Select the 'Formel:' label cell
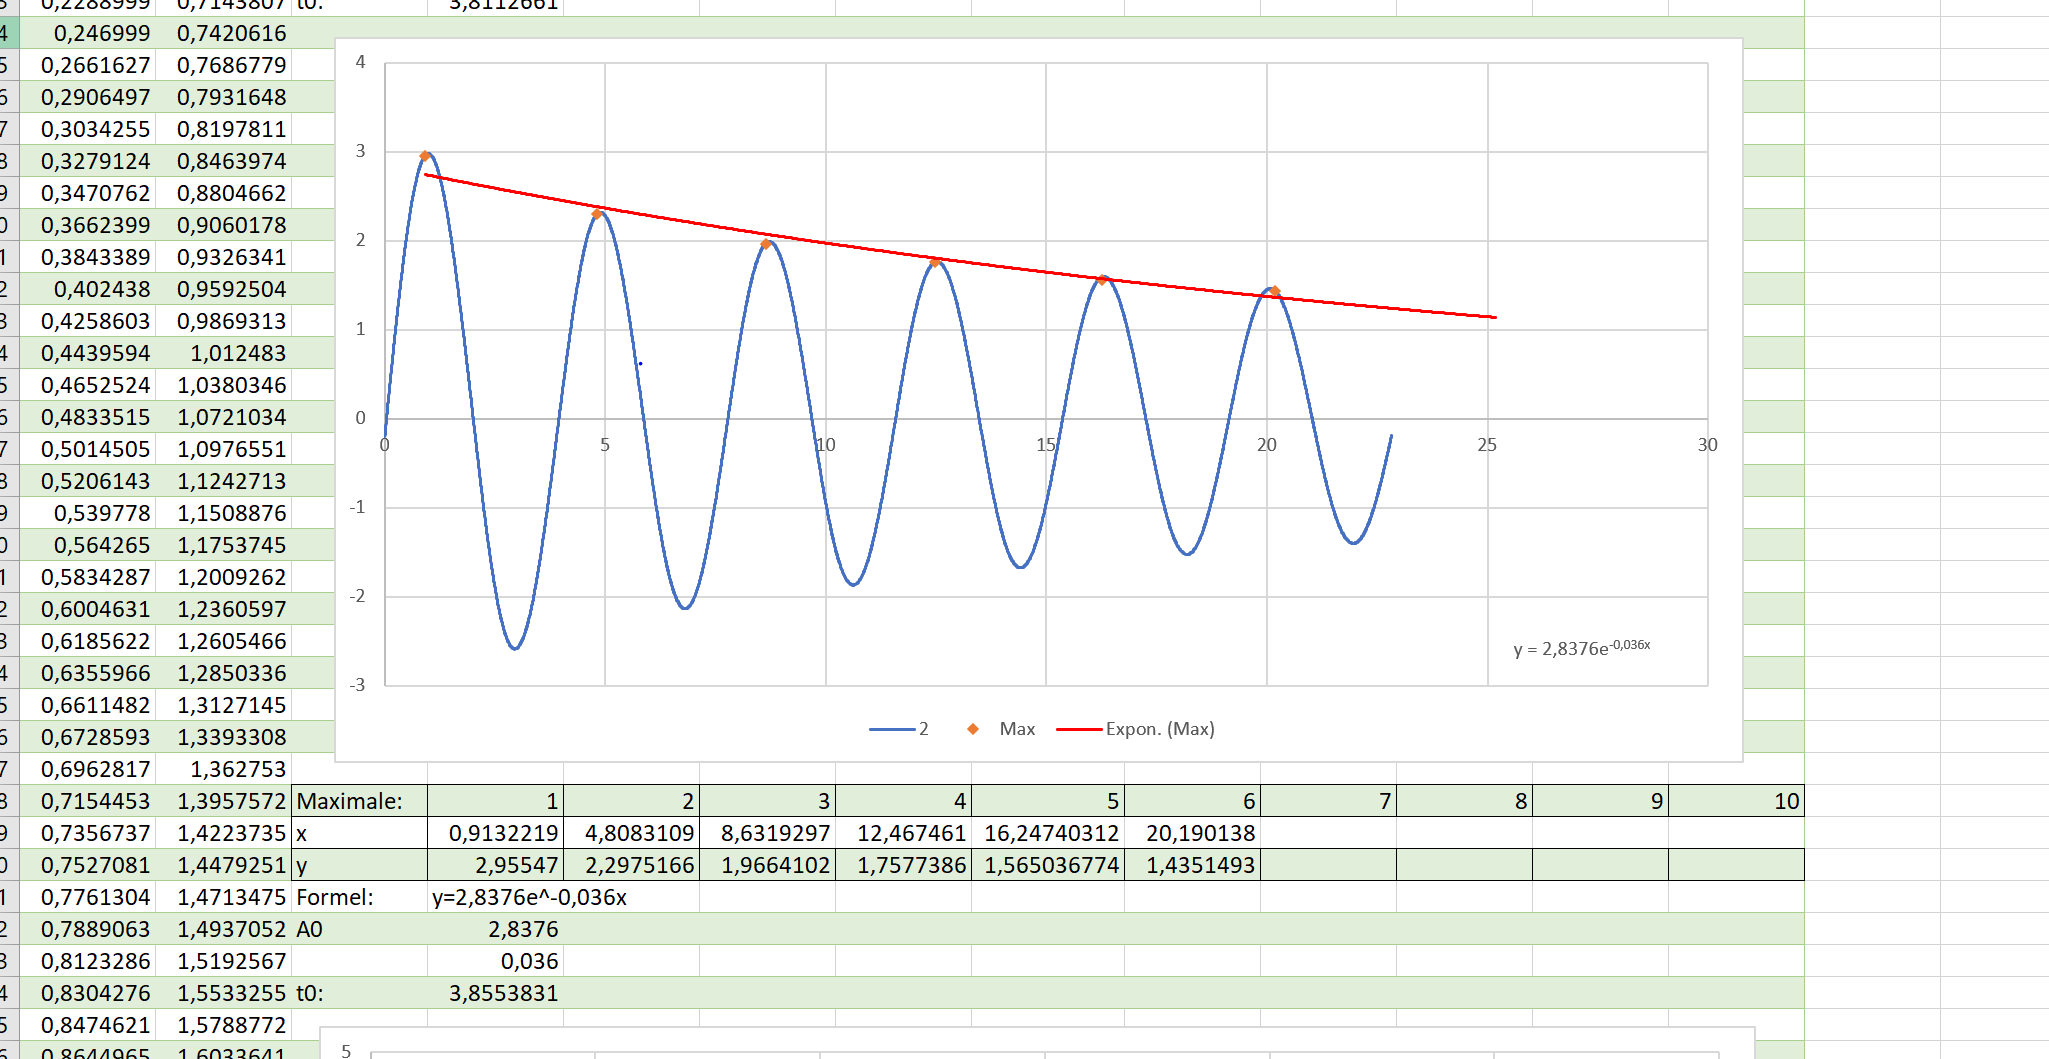2049x1059 pixels. [x=359, y=897]
